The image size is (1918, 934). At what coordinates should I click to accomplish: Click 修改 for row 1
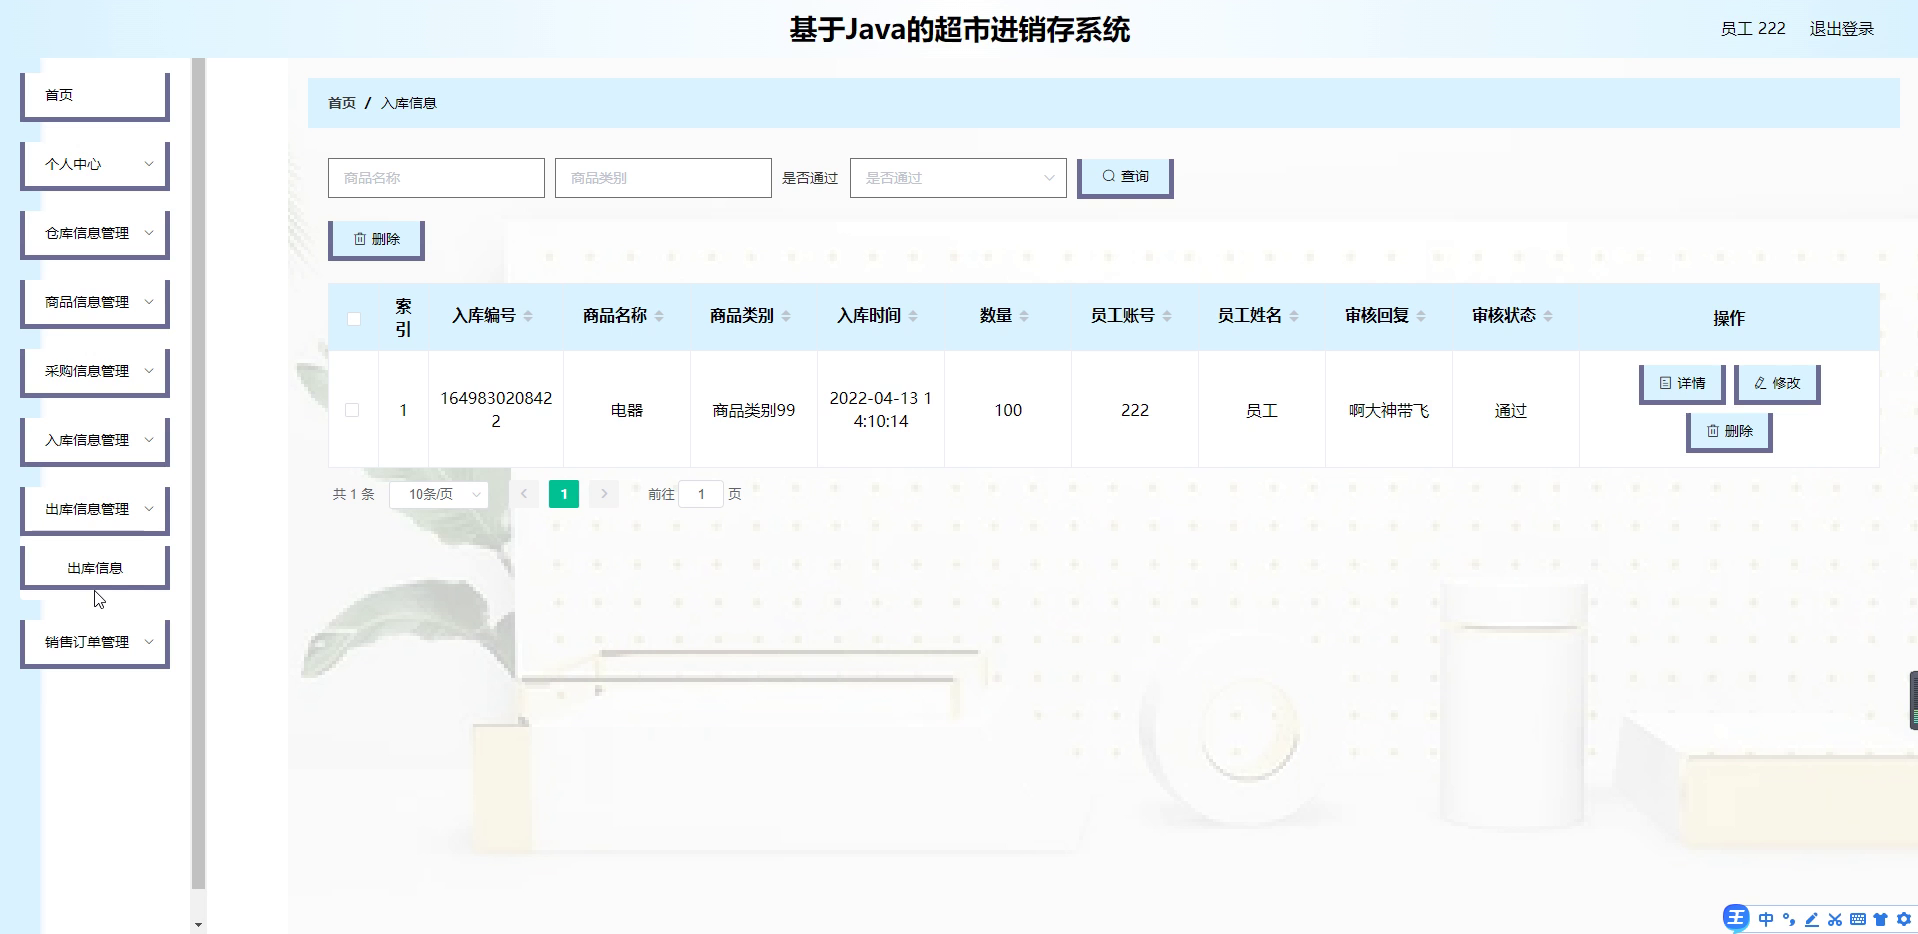(1777, 384)
